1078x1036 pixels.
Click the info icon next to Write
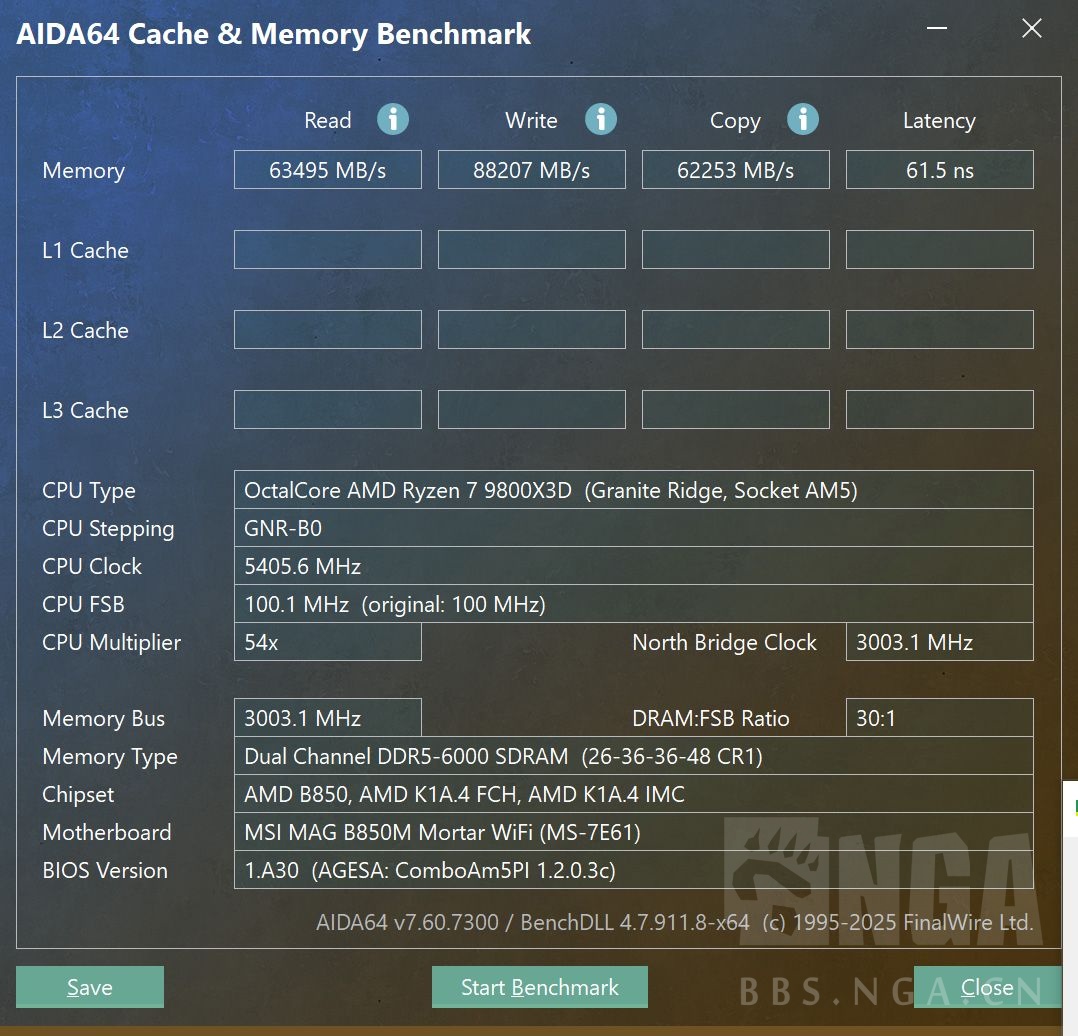tap(600, 120)
